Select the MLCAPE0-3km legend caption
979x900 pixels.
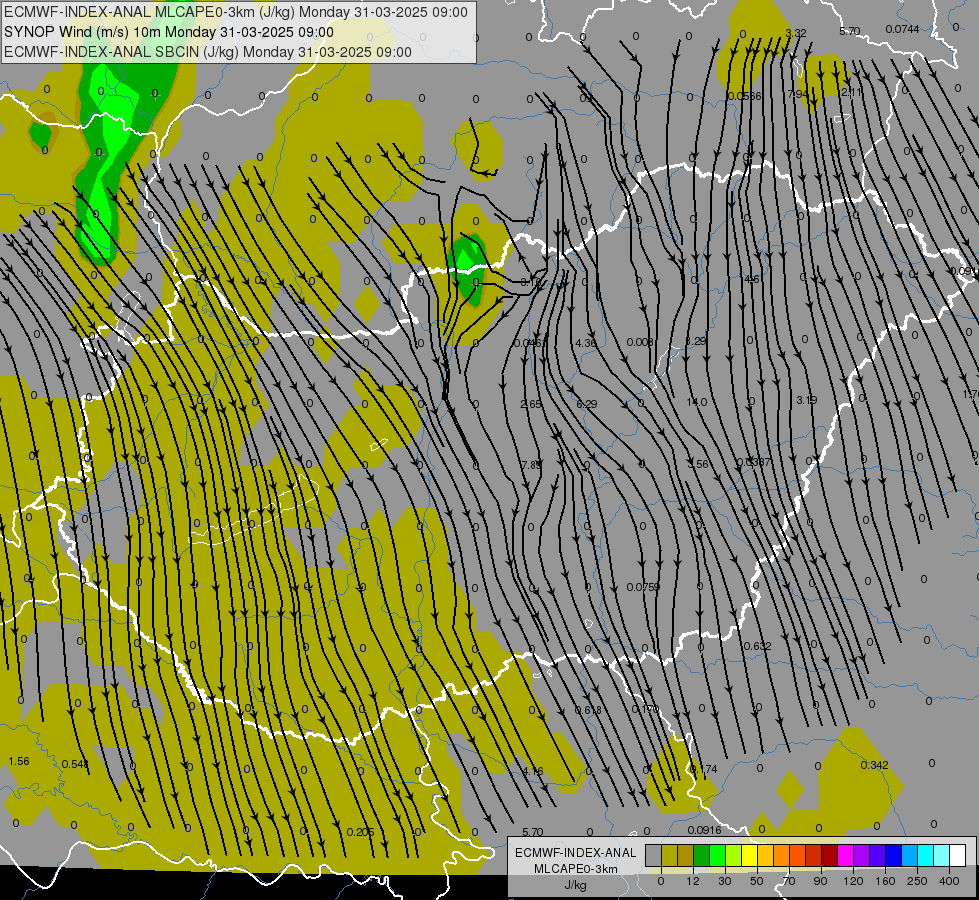point(576,869)
